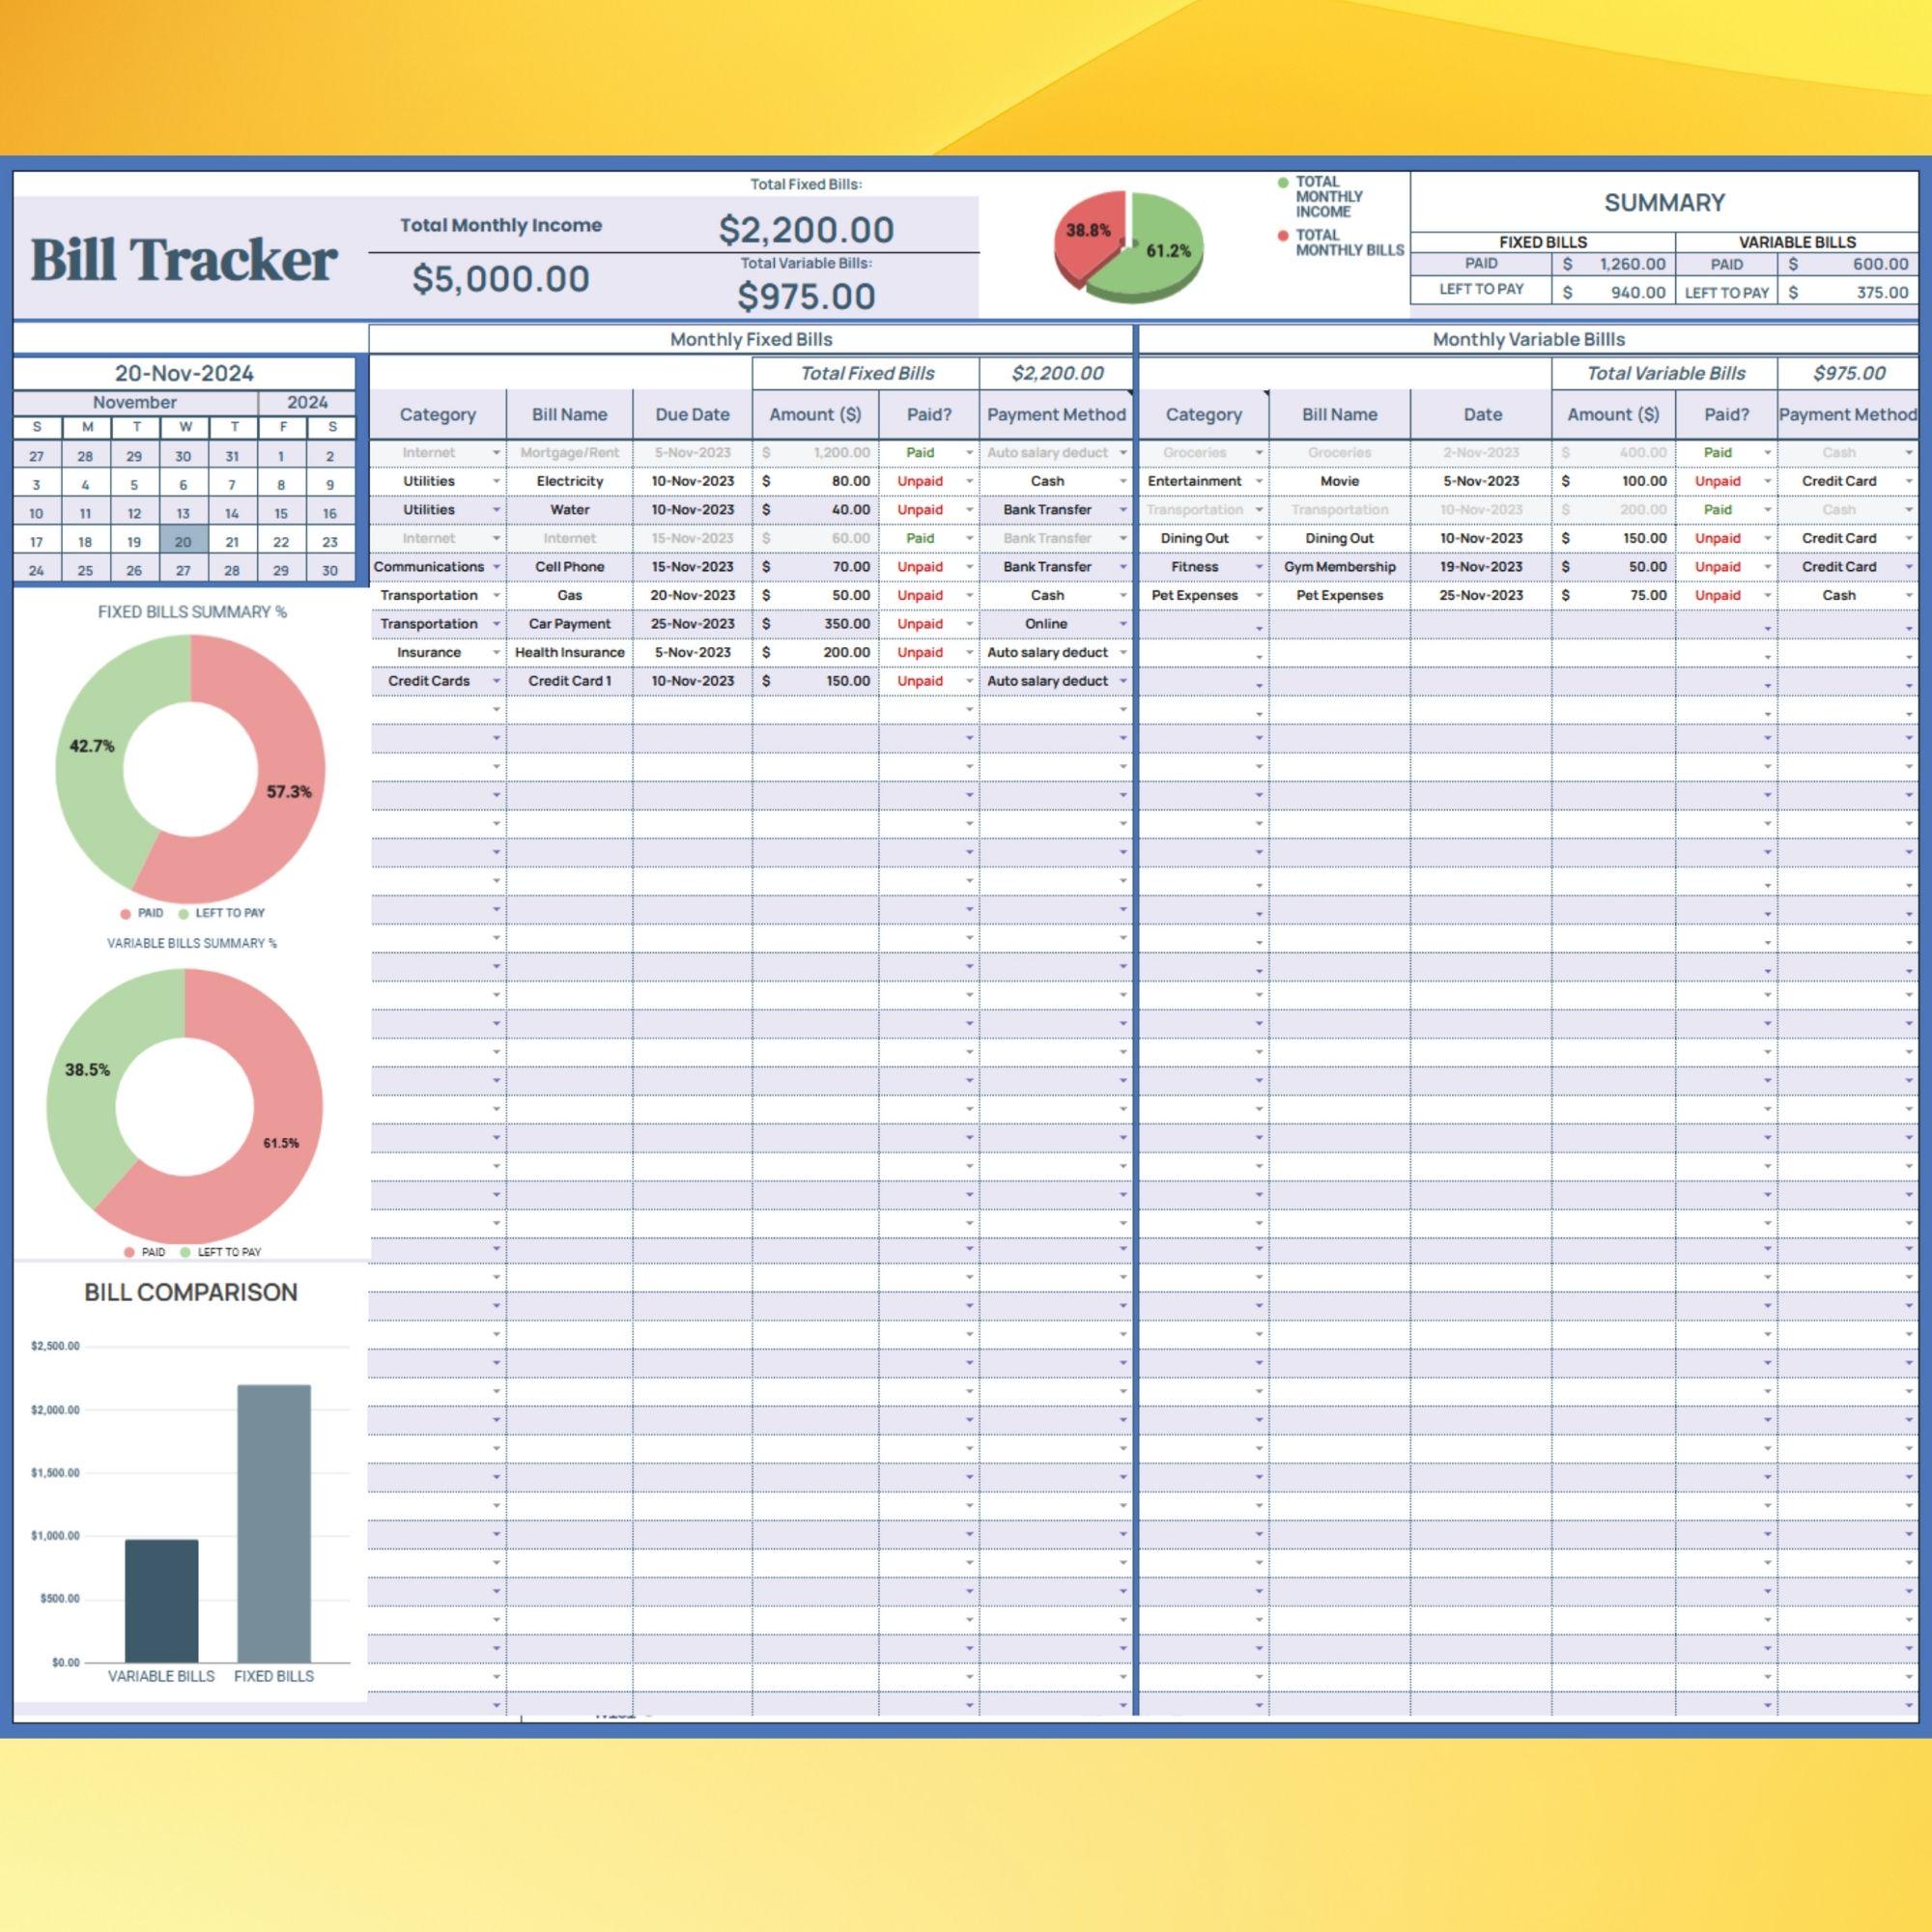Image resolution: width=1932 pixels, height=1932 pixels.
Task: Select the Monthly Variable Bills header
Action: 1530,339
